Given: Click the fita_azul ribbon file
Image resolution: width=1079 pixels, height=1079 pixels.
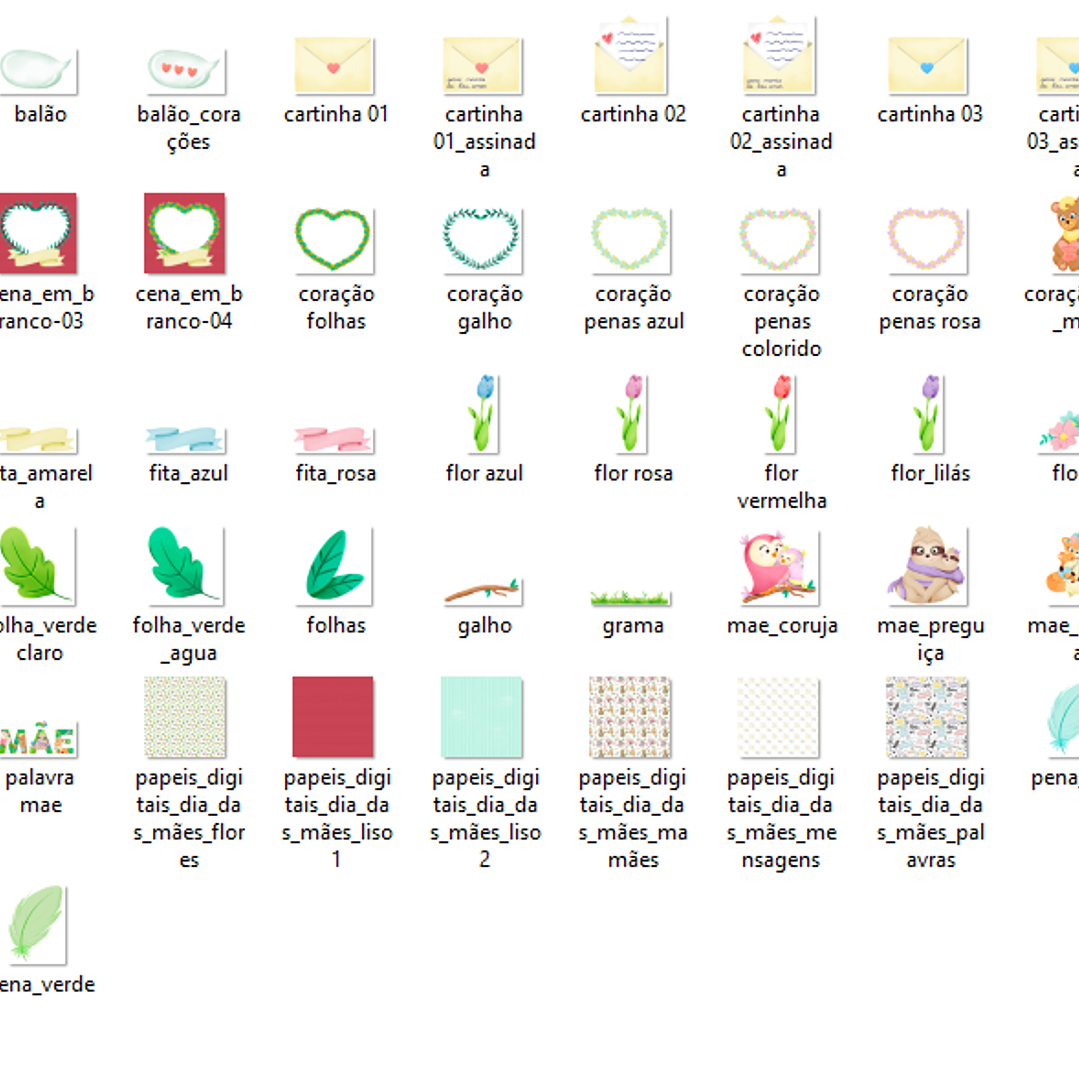Looking at the screenshot, I should [187, 440].
